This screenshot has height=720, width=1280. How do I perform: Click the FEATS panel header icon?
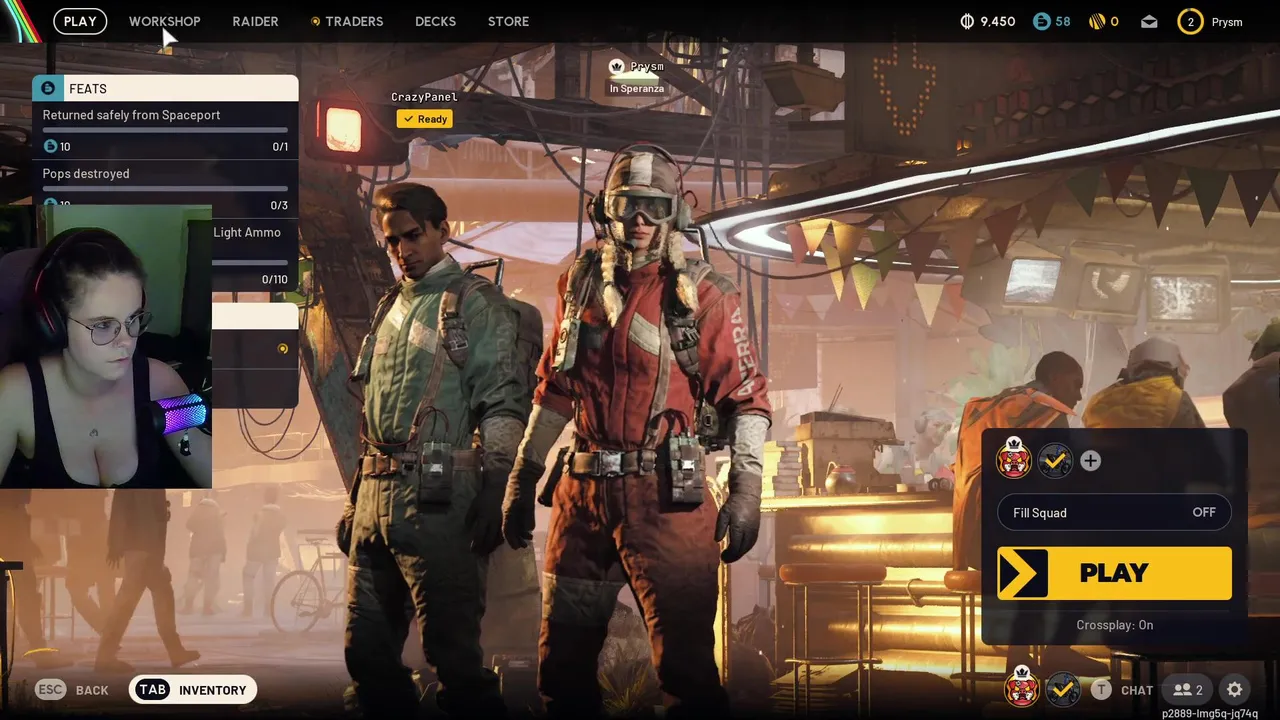(x=46, y=88)
